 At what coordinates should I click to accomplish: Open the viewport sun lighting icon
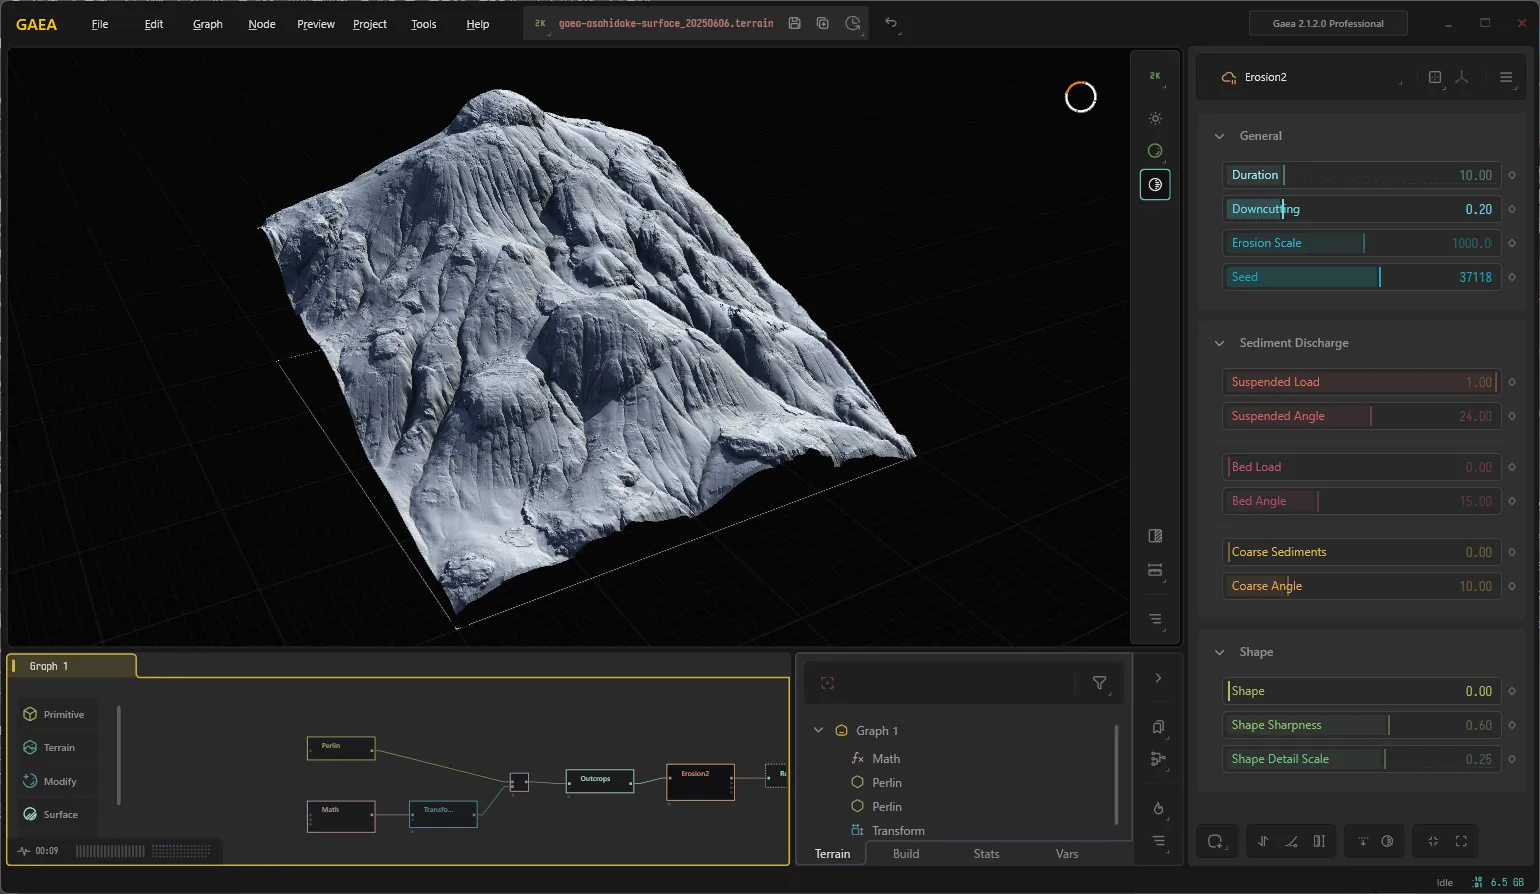point(1155,118)
